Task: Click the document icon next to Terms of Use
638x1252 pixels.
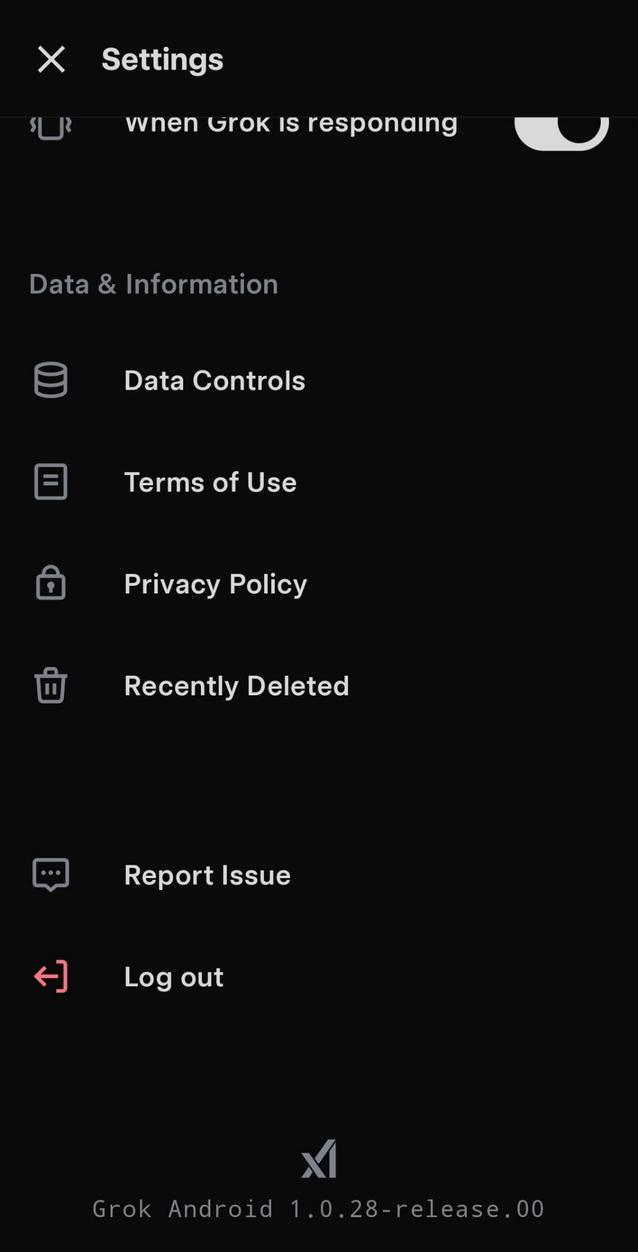Action: [x=50, y=481]
